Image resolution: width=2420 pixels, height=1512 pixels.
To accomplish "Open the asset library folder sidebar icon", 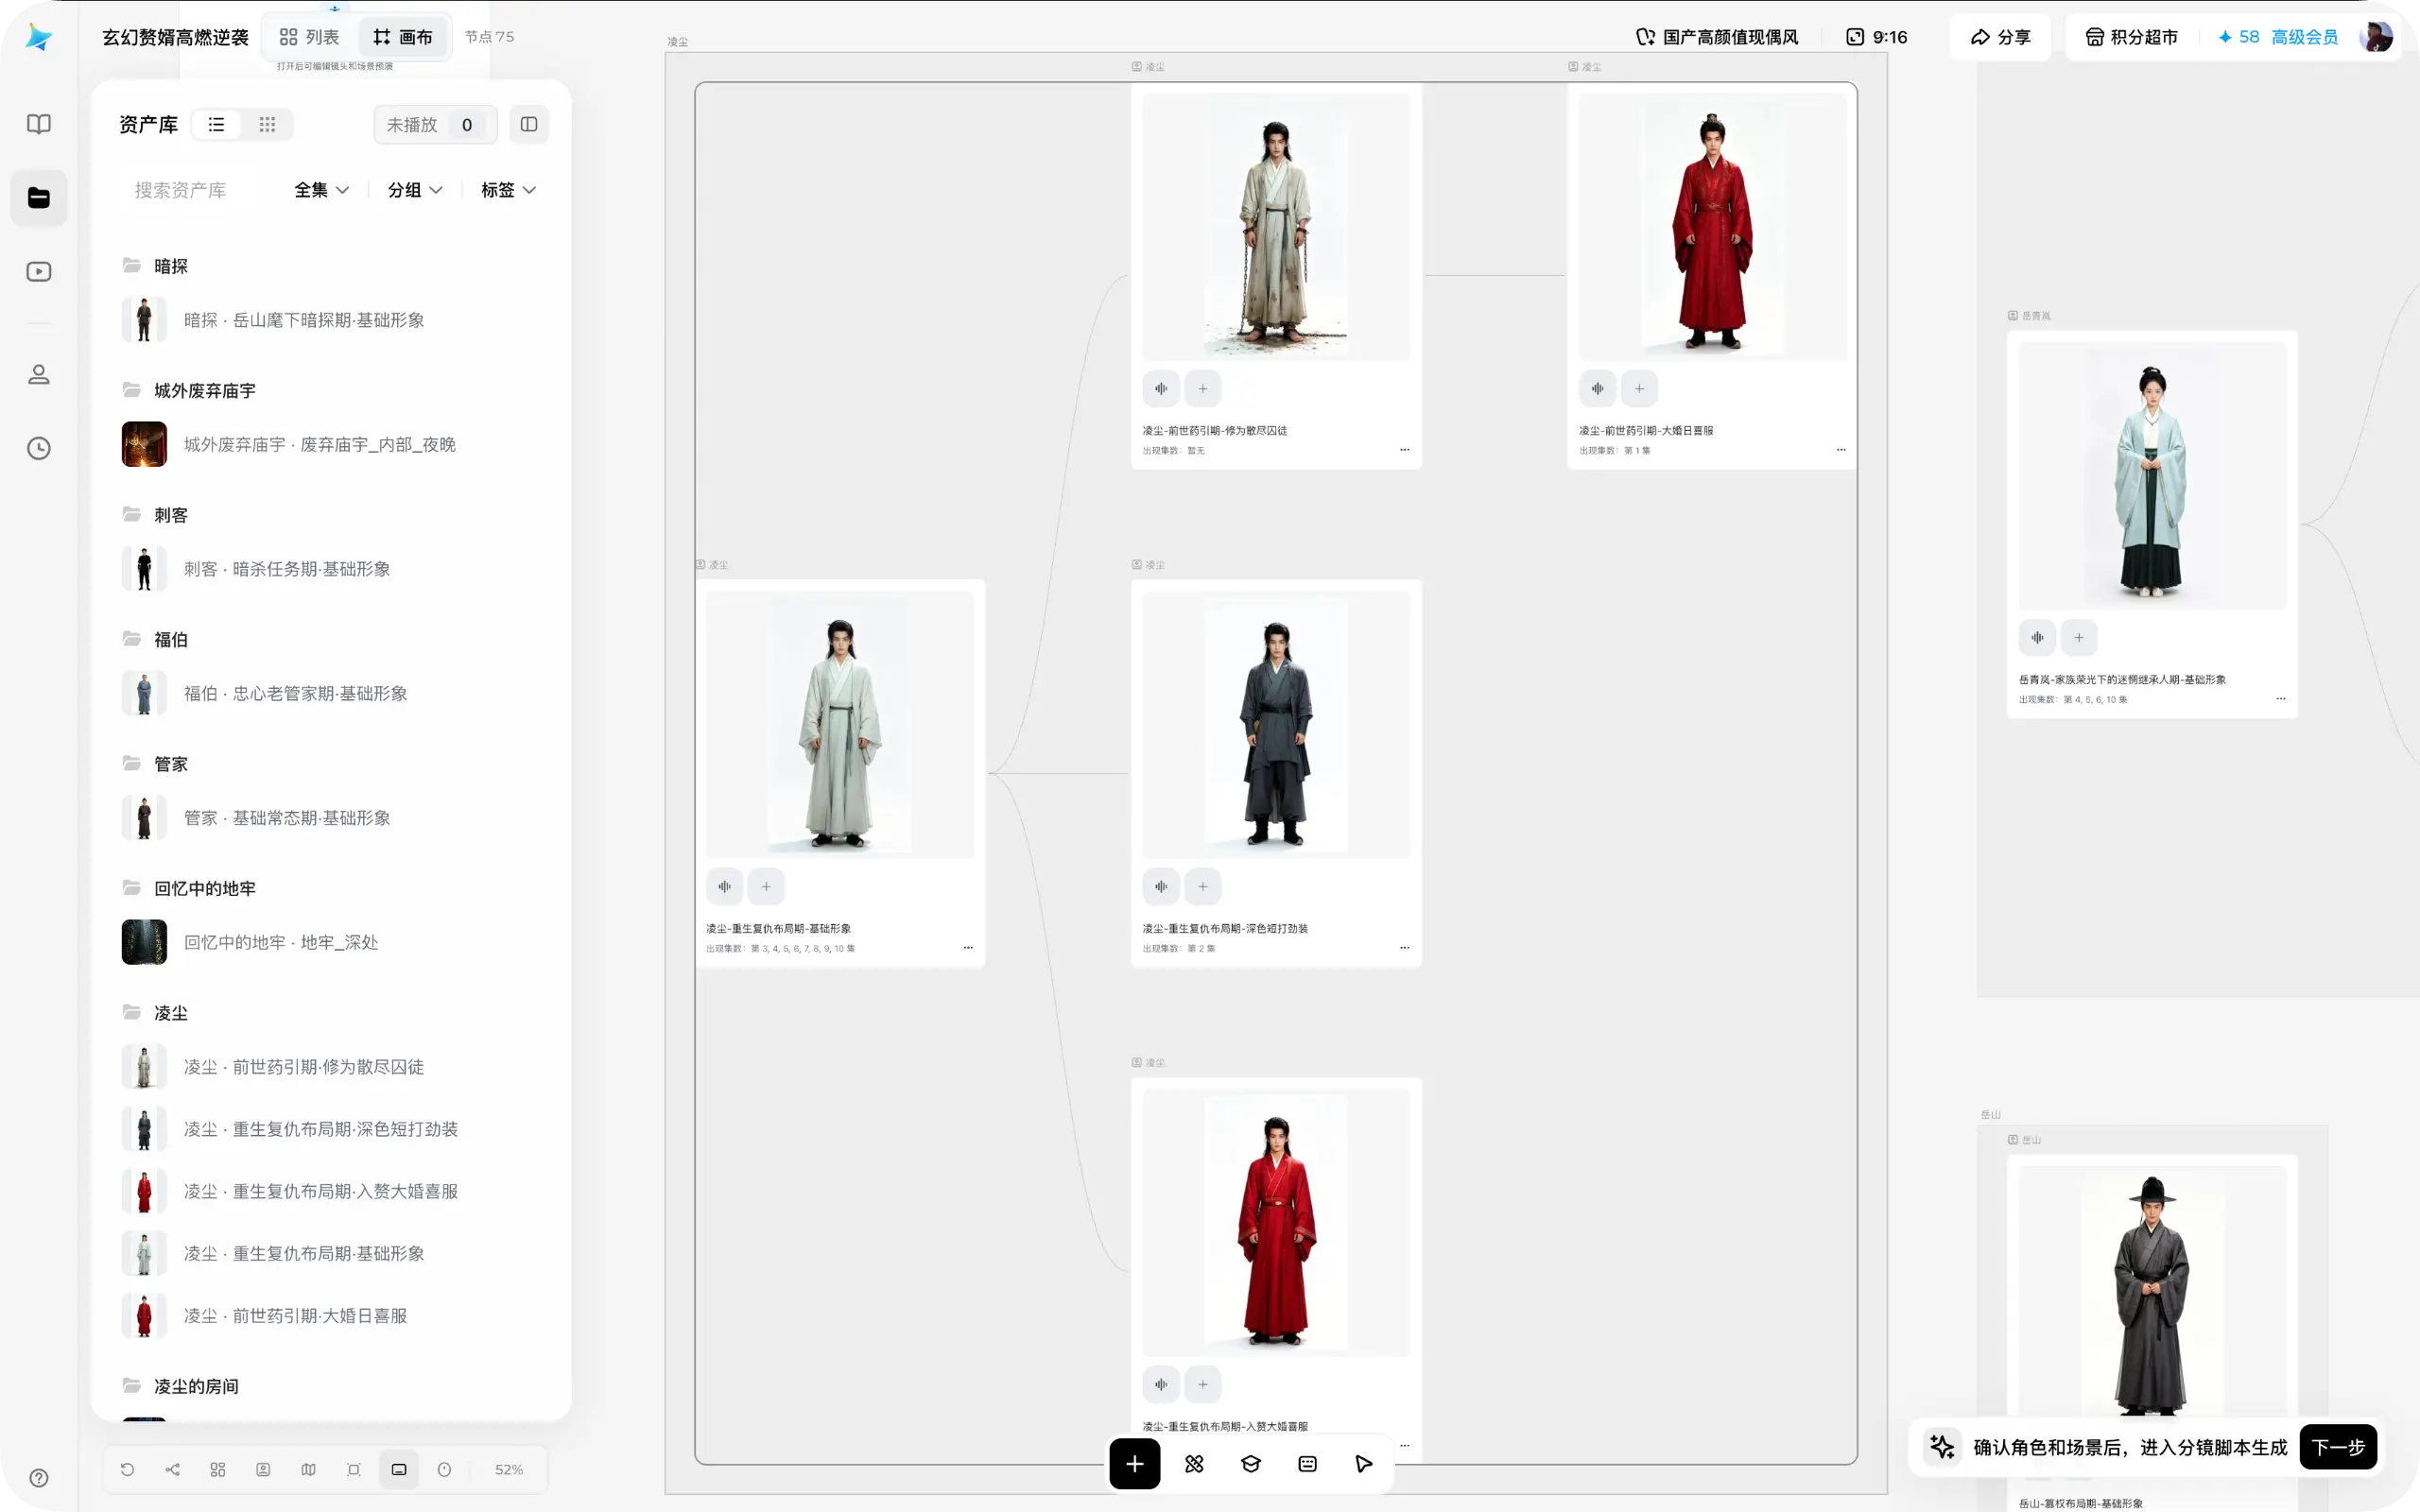I will point(39,198).
